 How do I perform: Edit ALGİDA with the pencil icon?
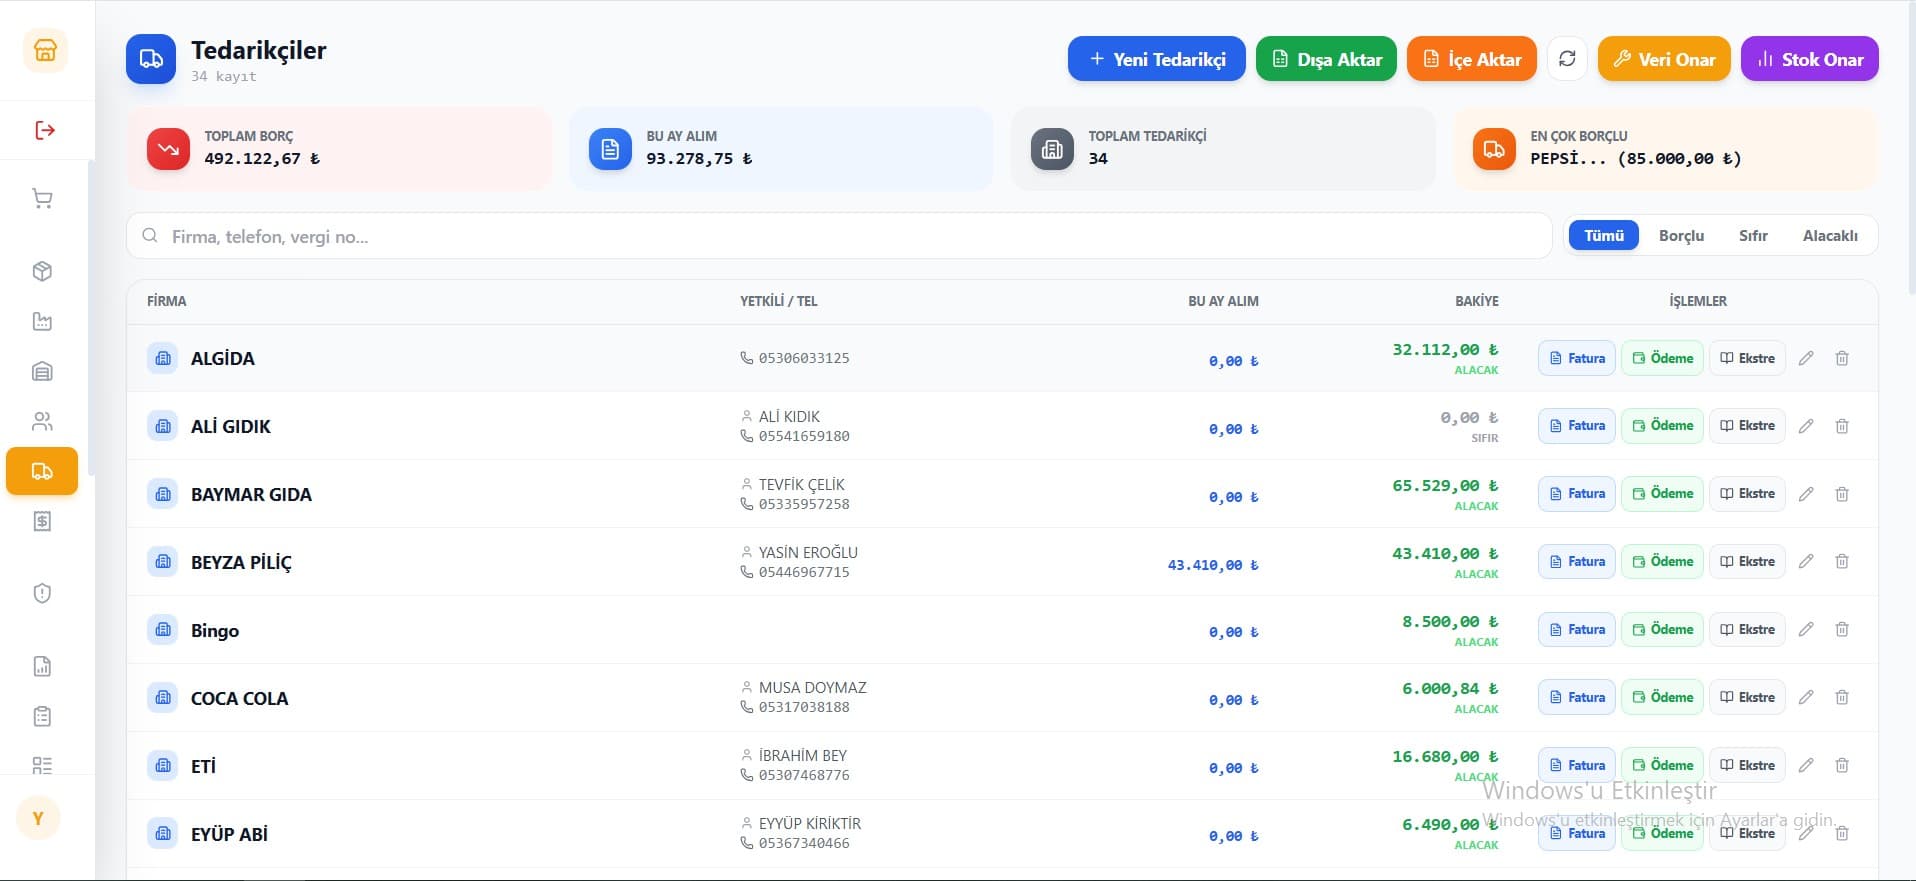tap(1806, 358)
